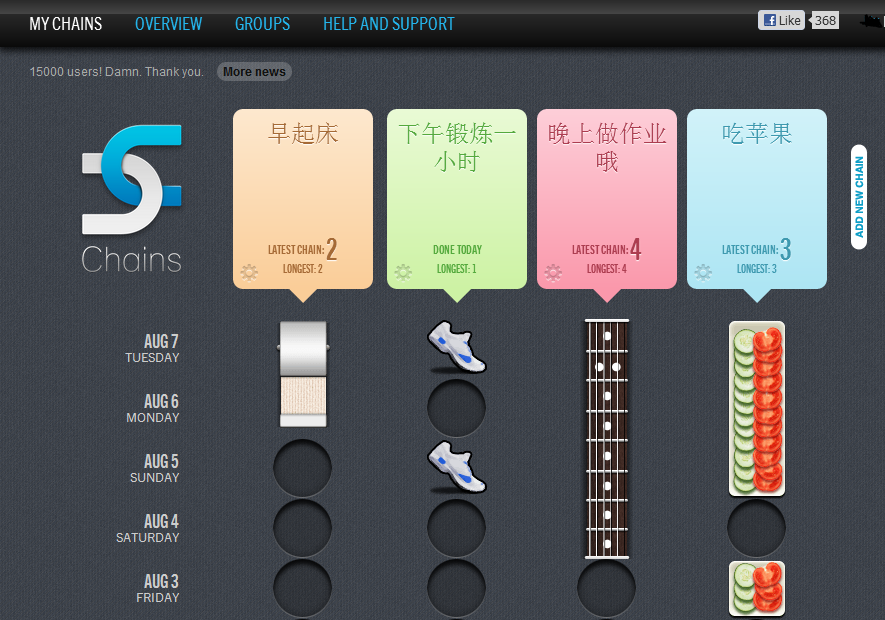Click the AUG 7 TUESDAY date label
885x620 pixels.
coord(152,348)
